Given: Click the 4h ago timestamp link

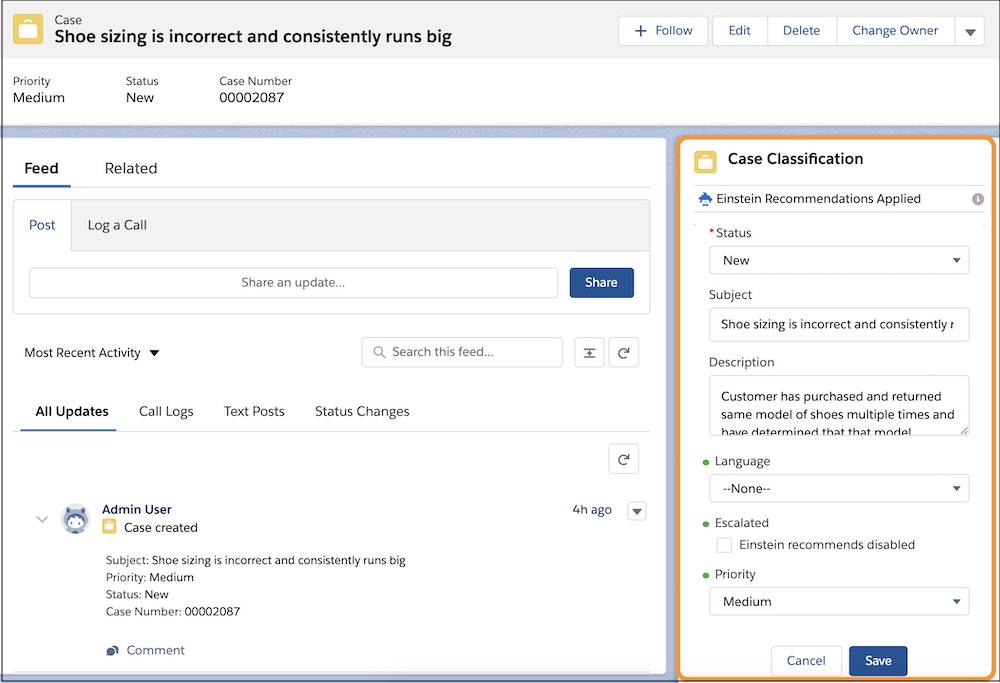Looking at the screenshot, I should coord(592,510).
